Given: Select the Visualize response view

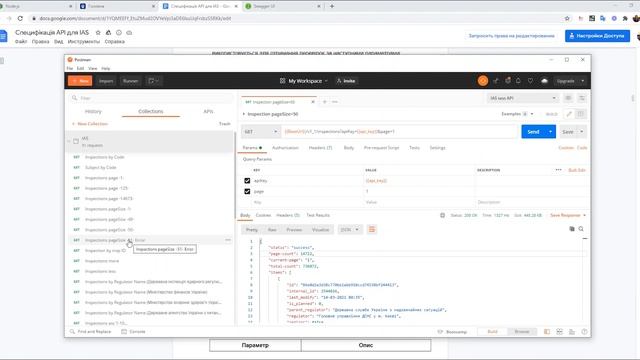Looking at the screenshot, I should click(320, 230).
